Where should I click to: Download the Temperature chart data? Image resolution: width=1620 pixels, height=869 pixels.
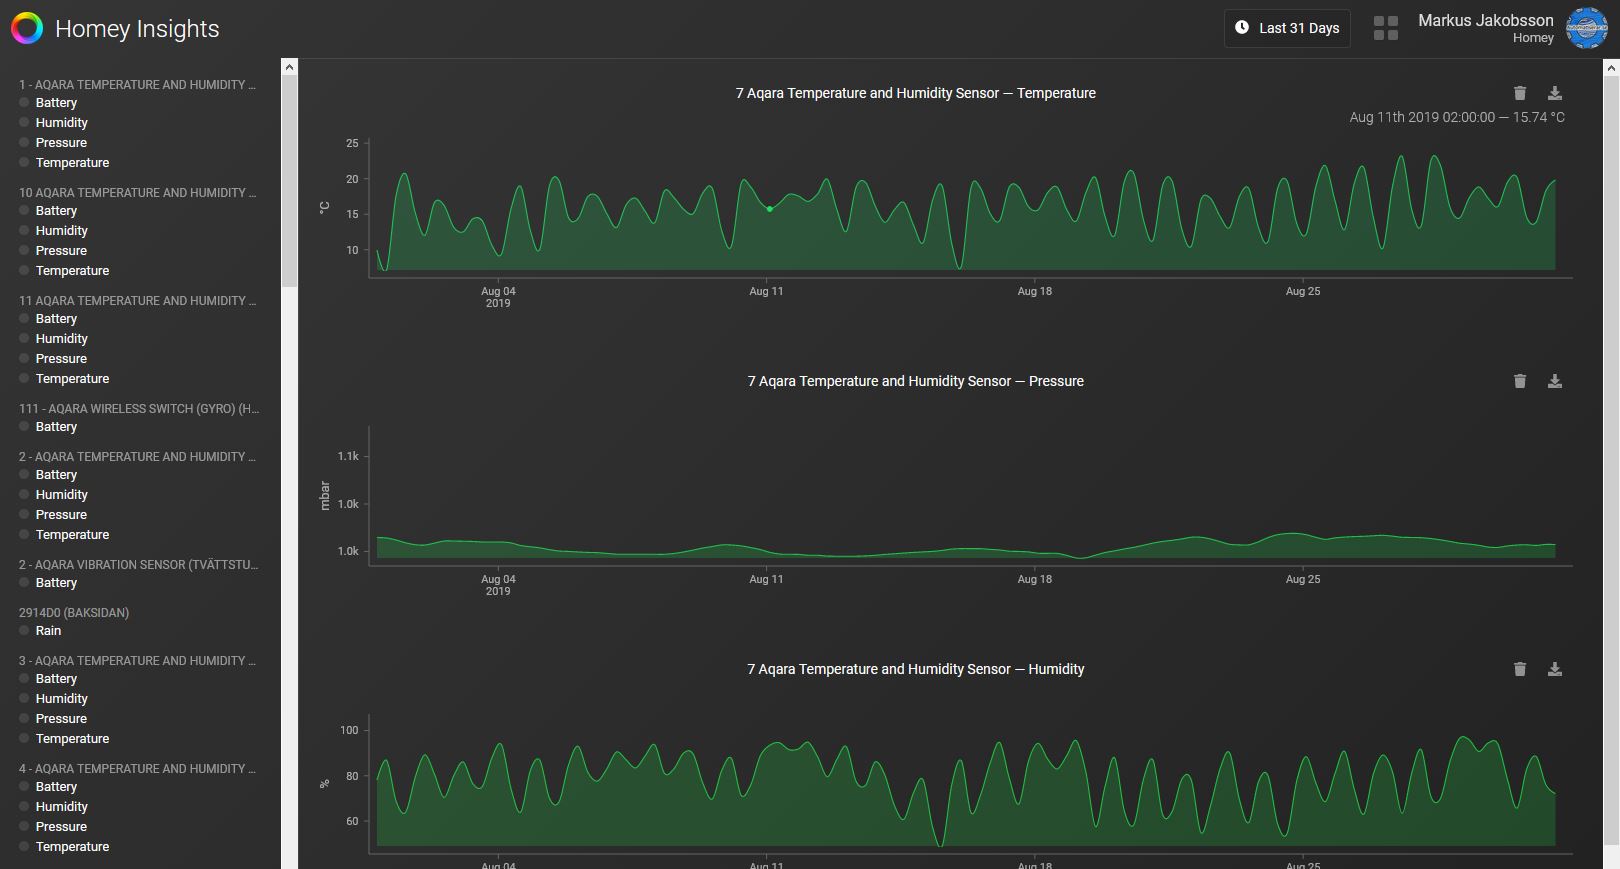1555,93
